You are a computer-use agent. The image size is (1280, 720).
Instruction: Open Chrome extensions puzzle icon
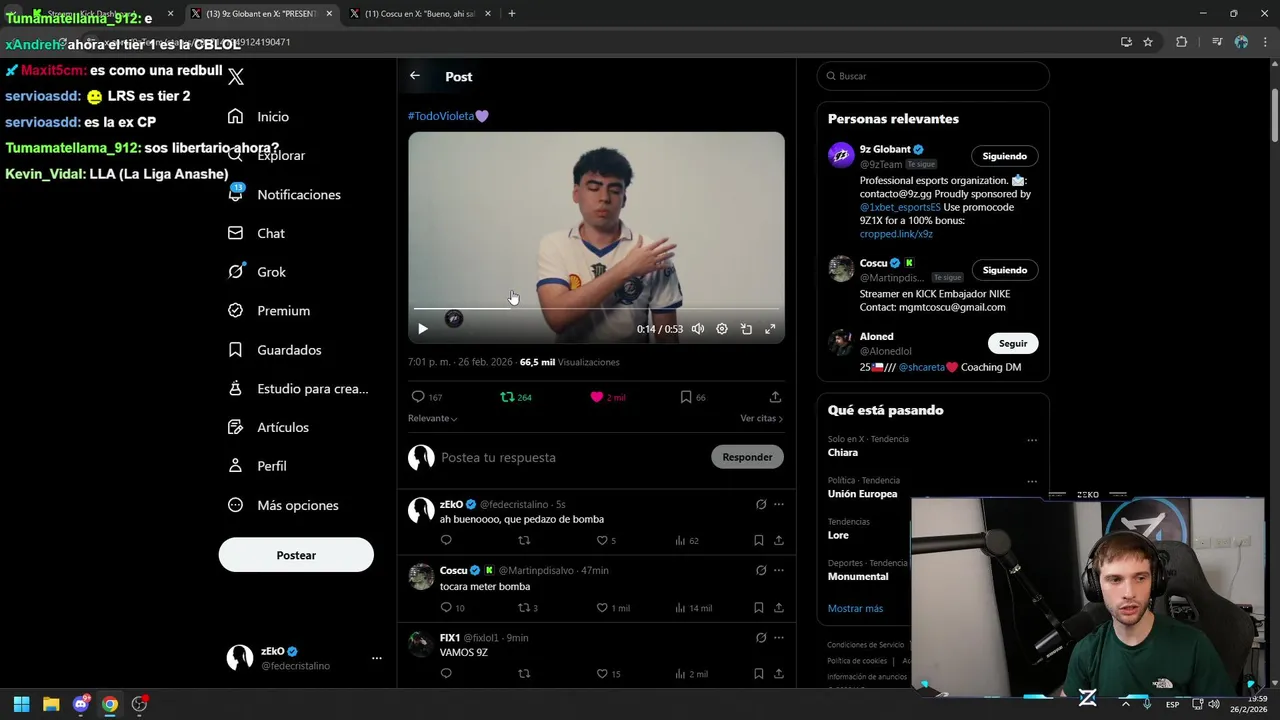(1181, 42)
